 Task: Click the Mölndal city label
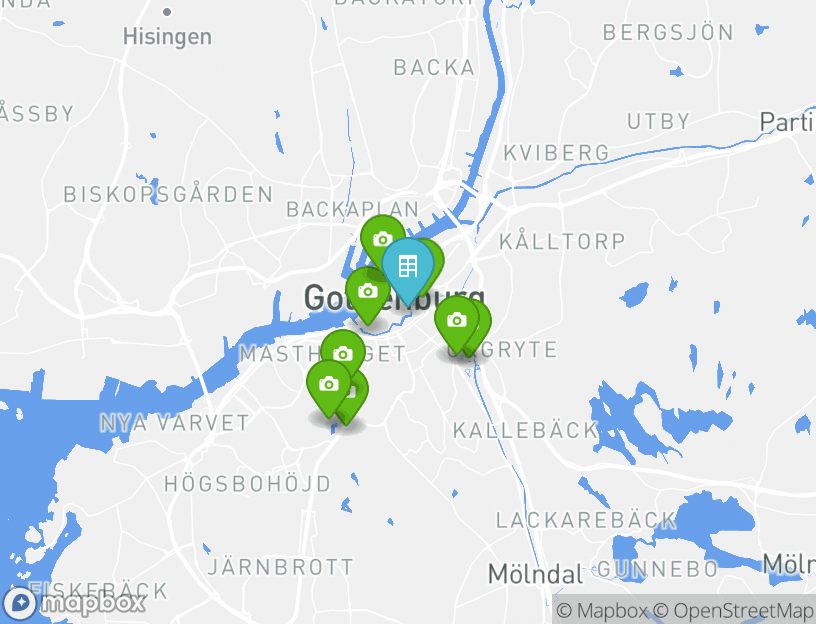(x=536, y=575)
